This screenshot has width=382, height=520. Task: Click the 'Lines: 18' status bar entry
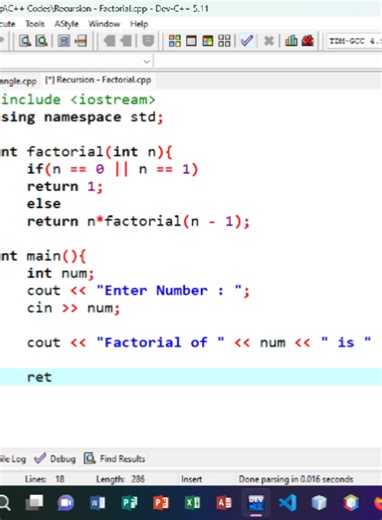point(45,479)
